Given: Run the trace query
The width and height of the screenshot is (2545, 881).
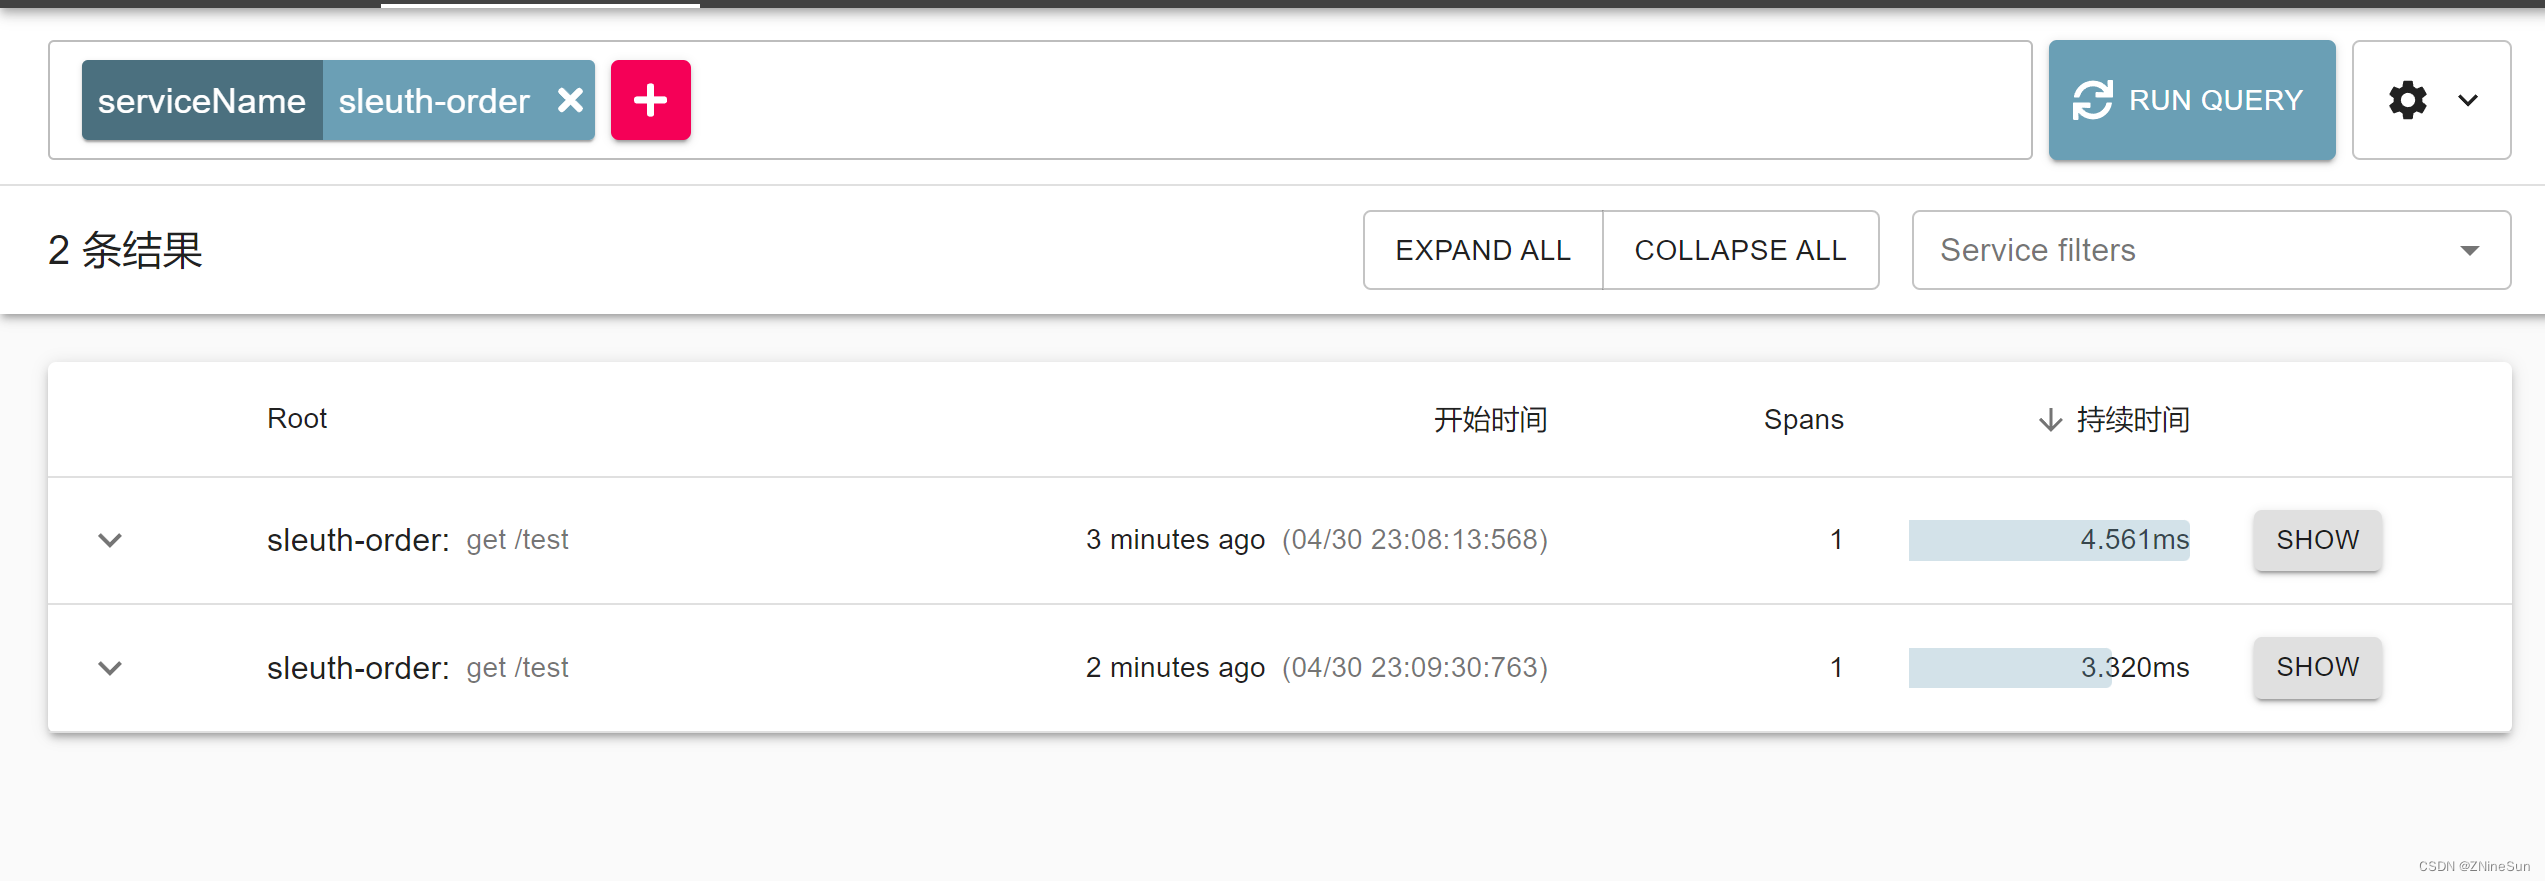Looking at the screenshot, I should tap(2191, 100).
